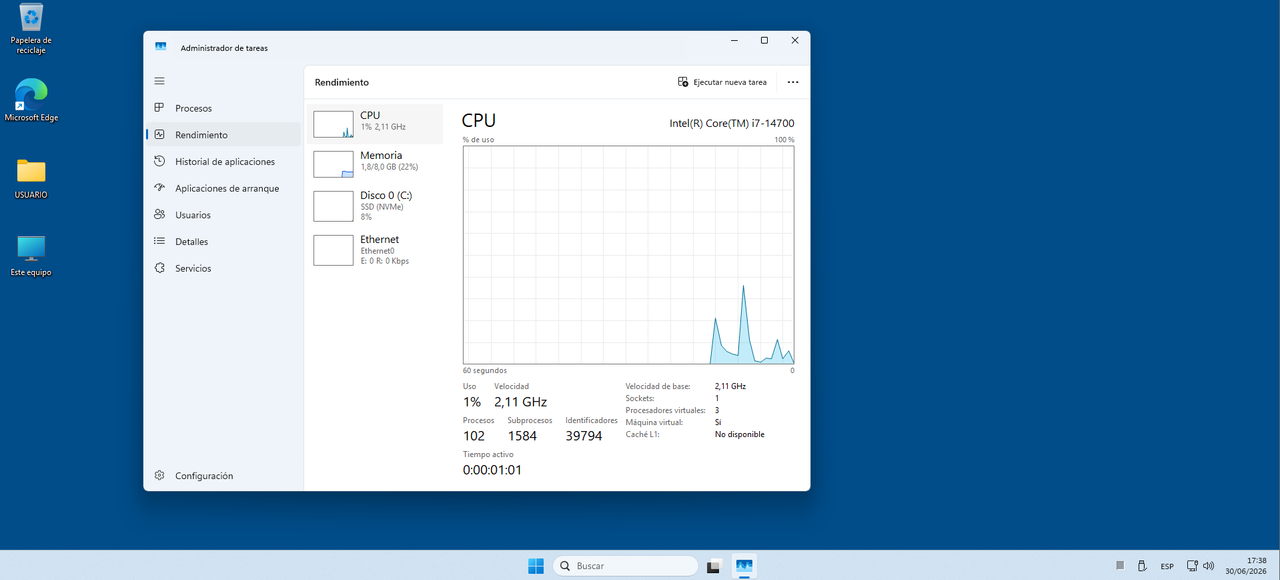The image size is (1280, 580).
Task: Click the Detalles list icon
Action: pyautogui.click(x=159, y=241)
